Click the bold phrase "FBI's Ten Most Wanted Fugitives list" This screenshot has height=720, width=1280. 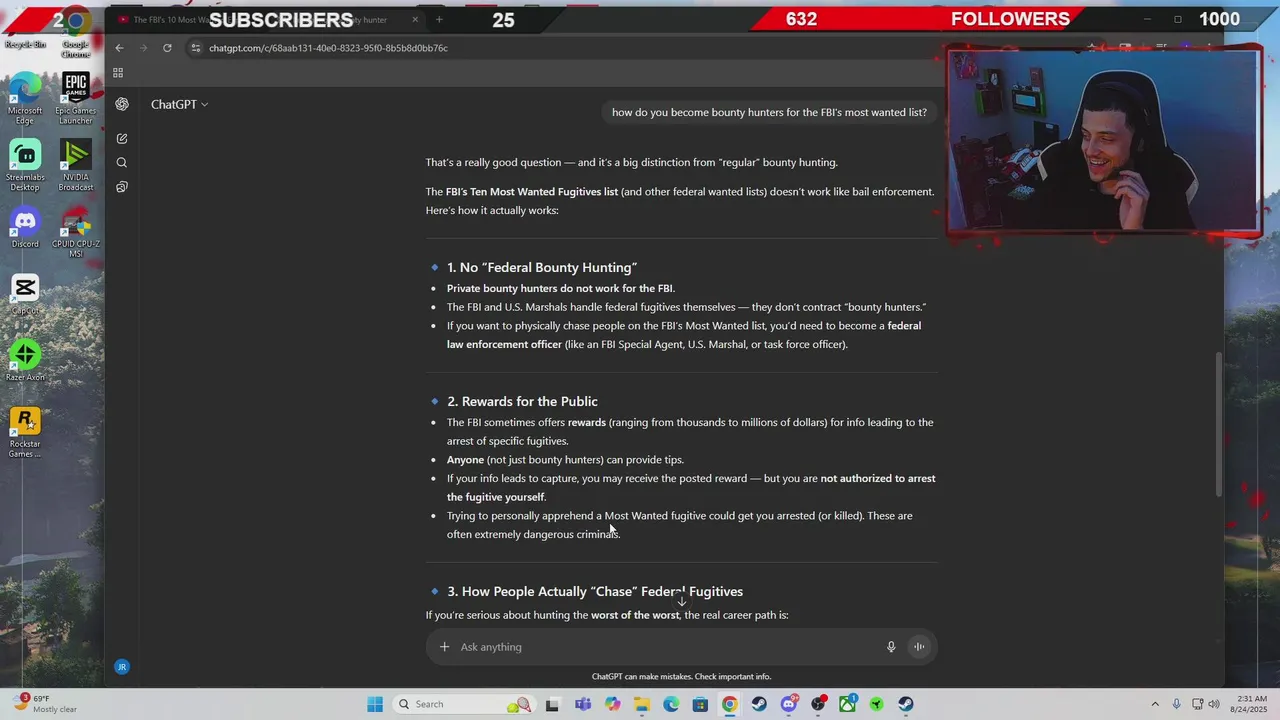point(532,192)
